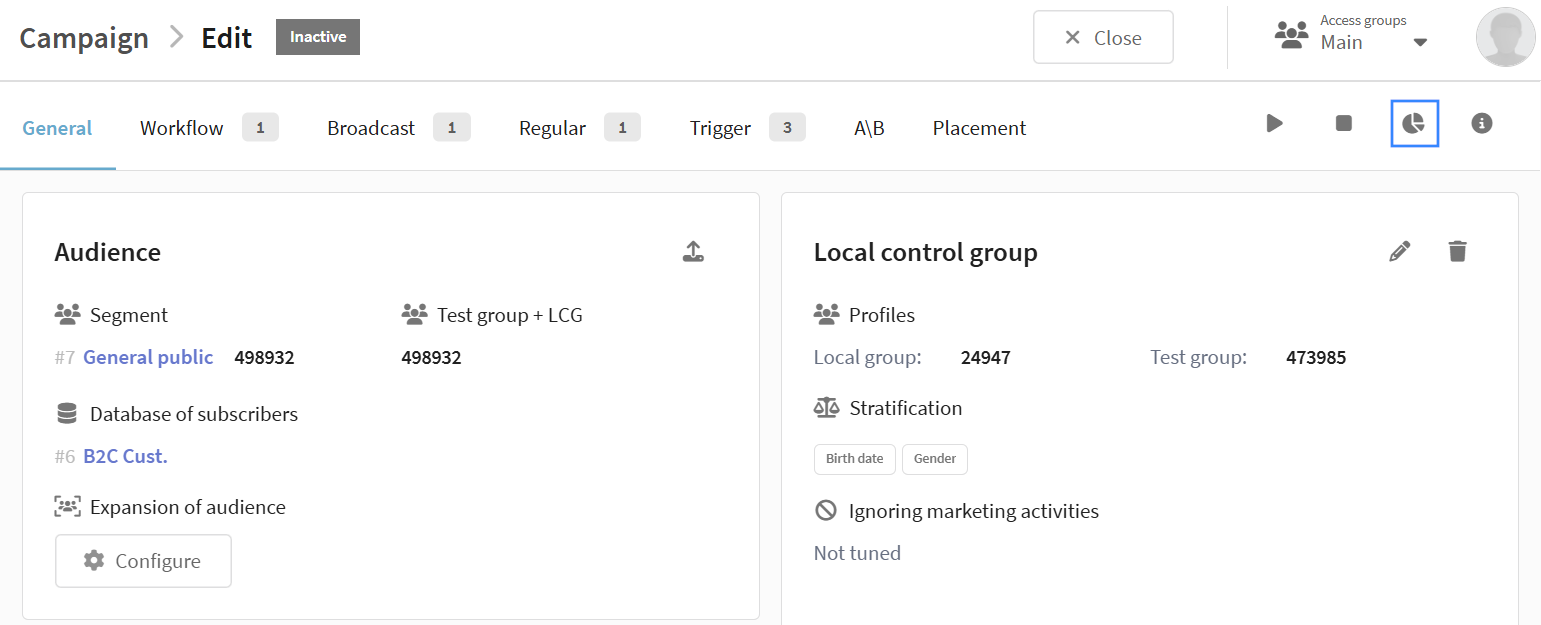Delete Local control group with trash icon
1541x625 pixels.
pos(1458,252)
